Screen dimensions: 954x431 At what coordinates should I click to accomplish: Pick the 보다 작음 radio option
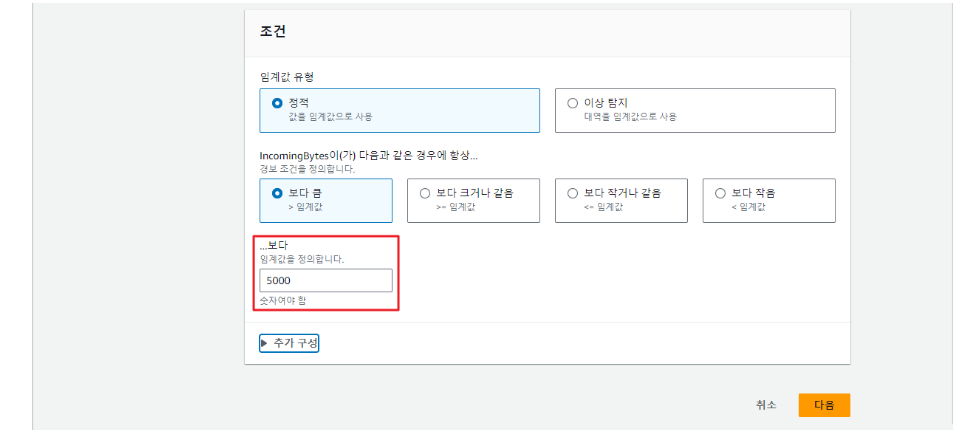click(x=720, y=193)
